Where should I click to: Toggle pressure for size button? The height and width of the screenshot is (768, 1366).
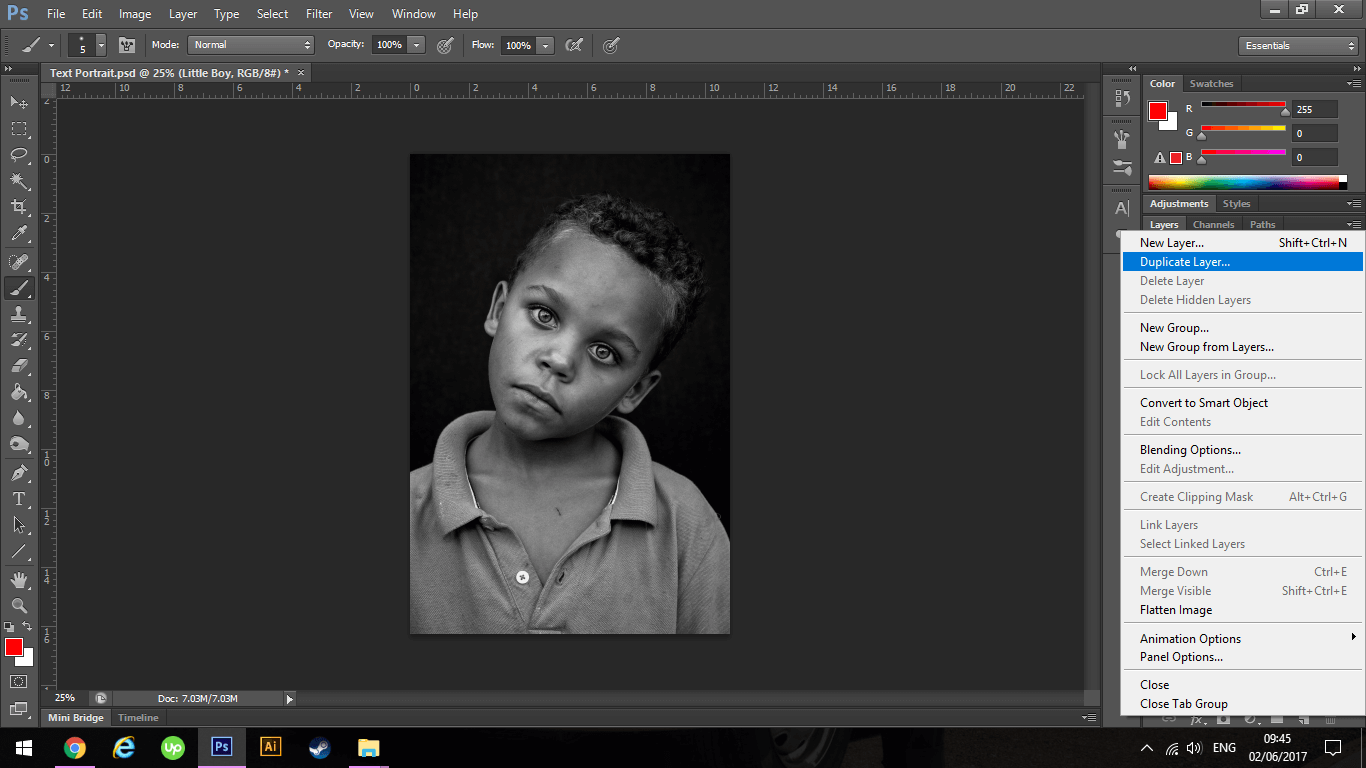(611, 45)
